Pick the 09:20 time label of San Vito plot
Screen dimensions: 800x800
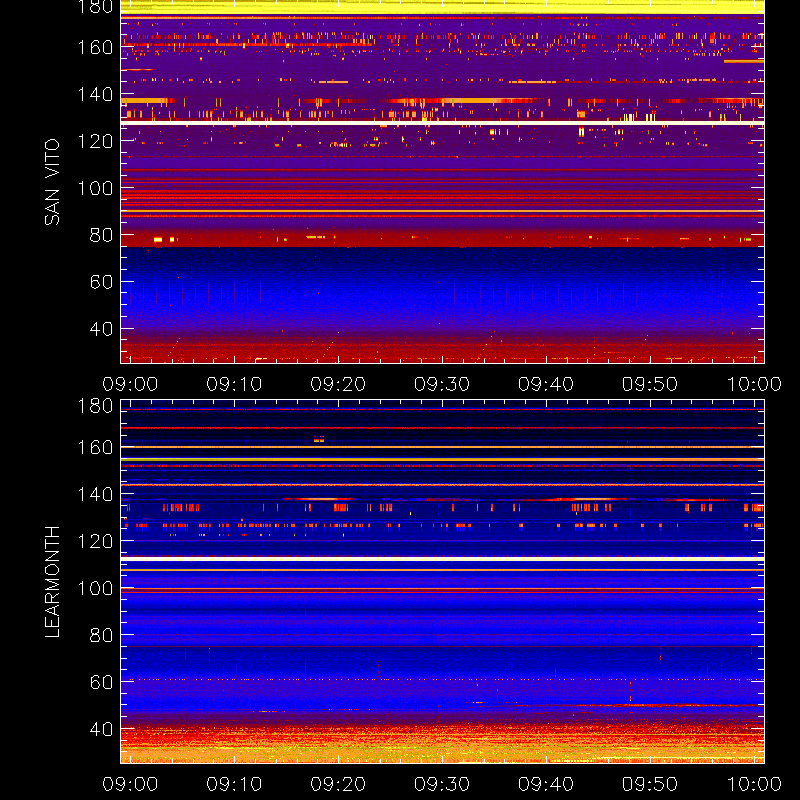[338, 384]
